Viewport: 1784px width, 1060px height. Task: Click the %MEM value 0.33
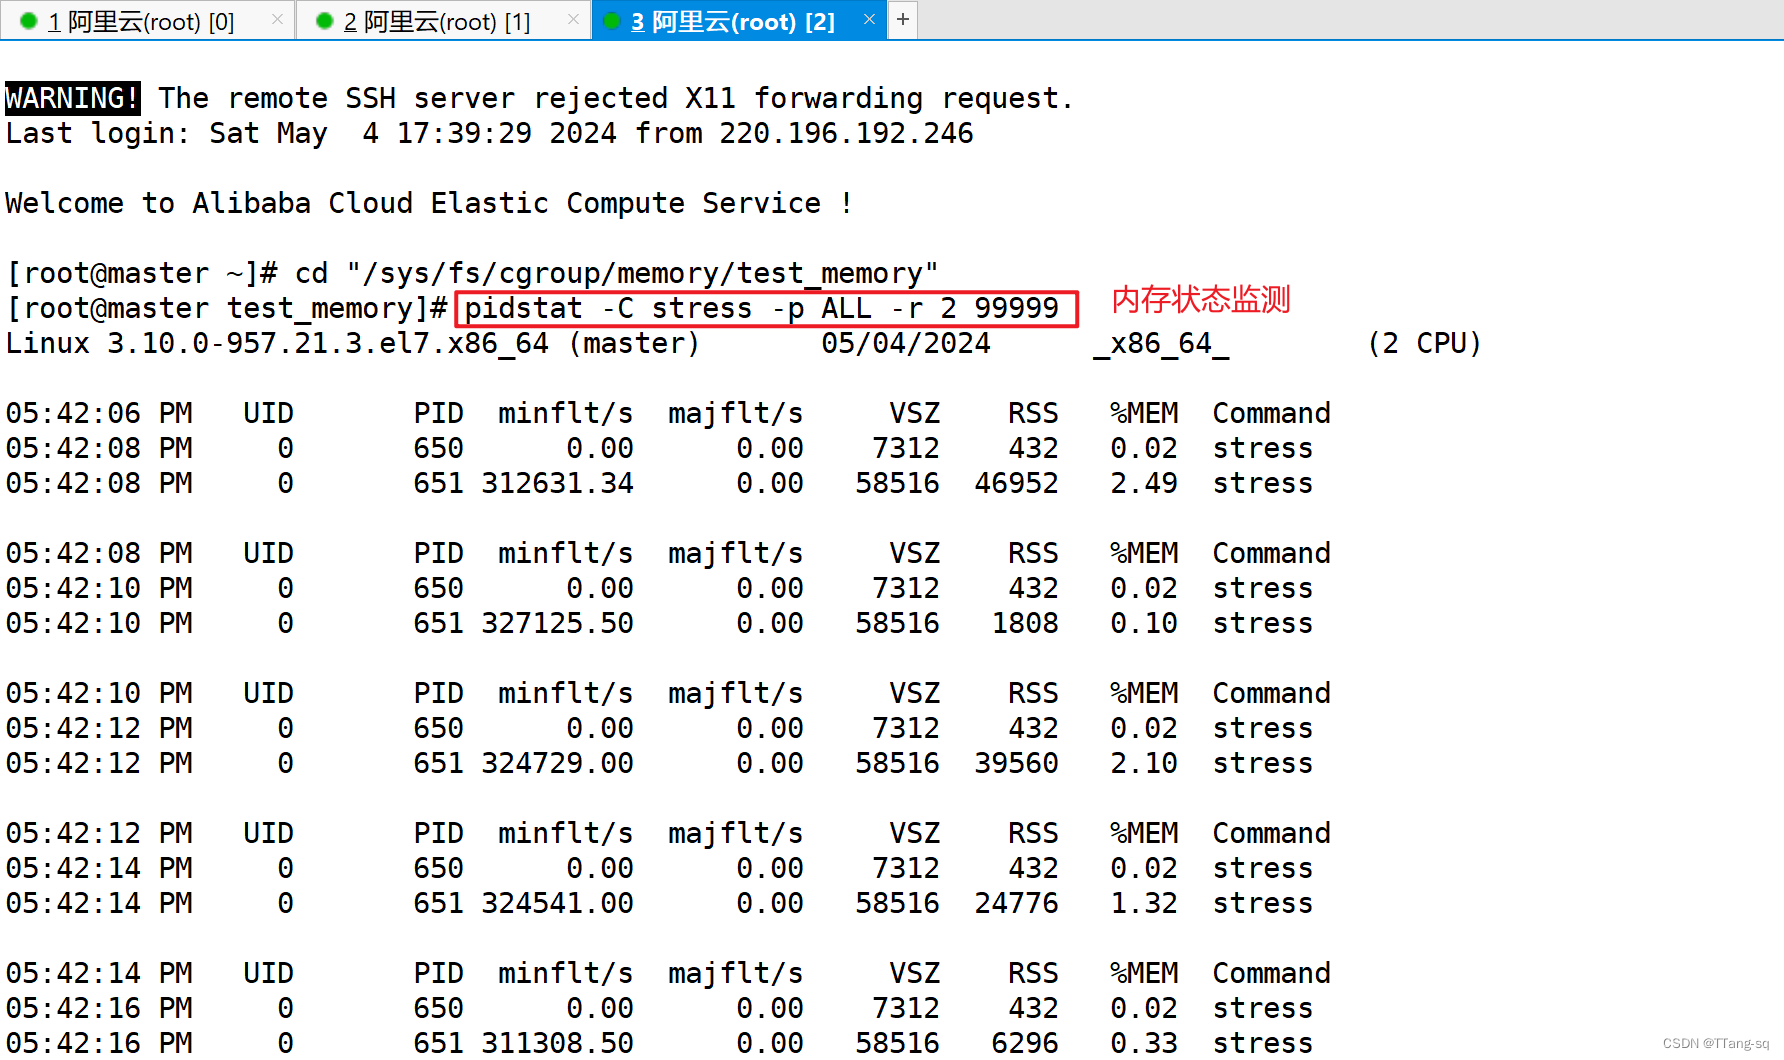(1144, 1043)
